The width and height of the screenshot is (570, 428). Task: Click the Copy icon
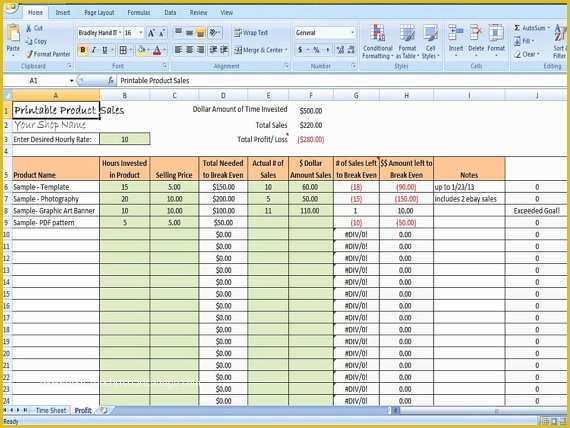(29, 41)
